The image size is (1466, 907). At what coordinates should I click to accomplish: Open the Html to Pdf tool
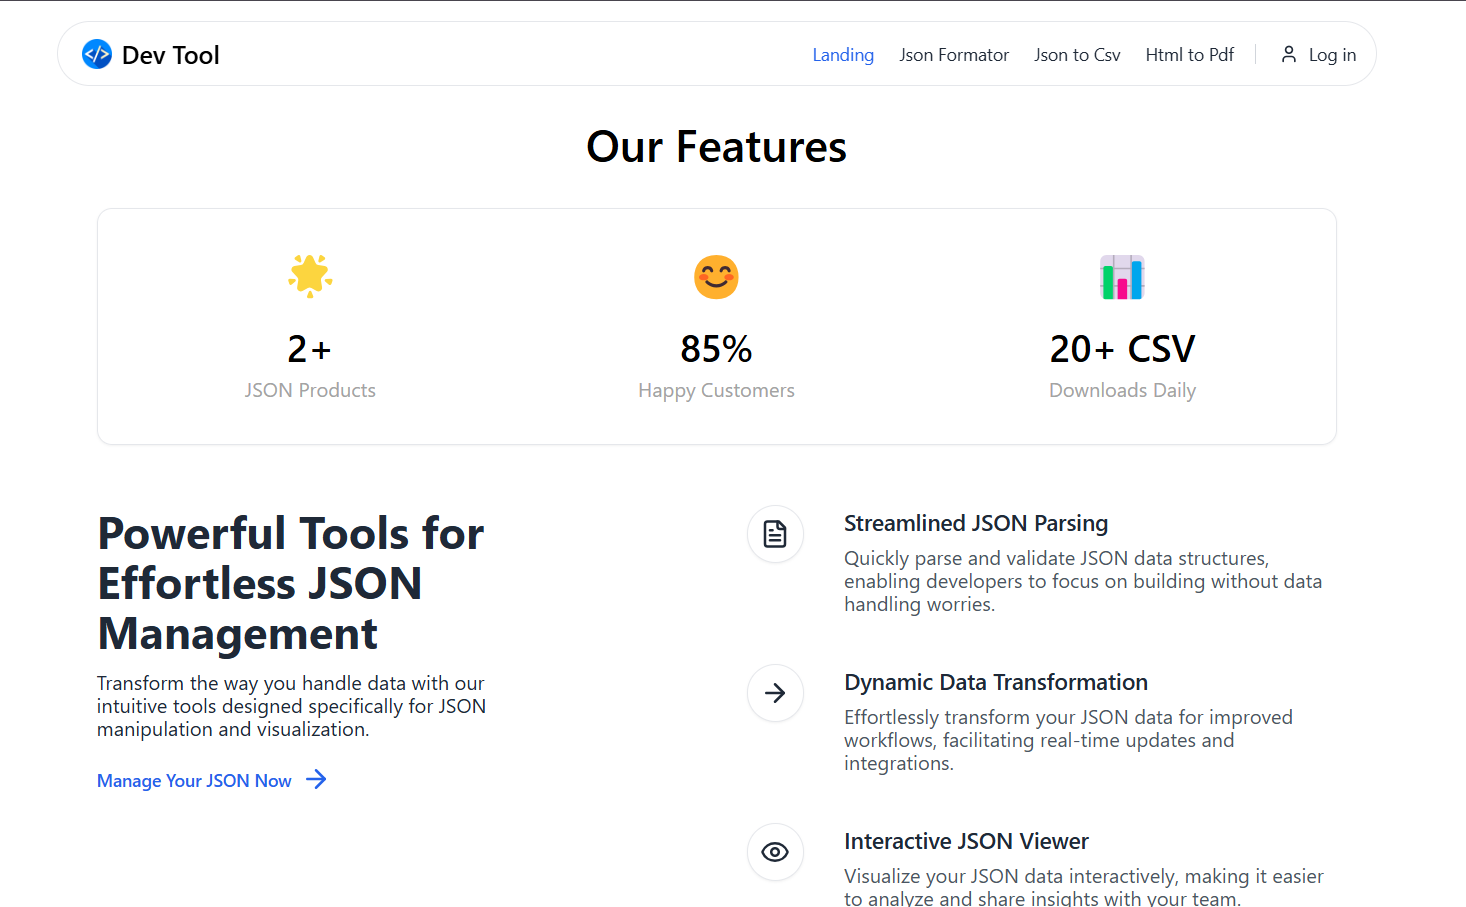point(1190,55)
